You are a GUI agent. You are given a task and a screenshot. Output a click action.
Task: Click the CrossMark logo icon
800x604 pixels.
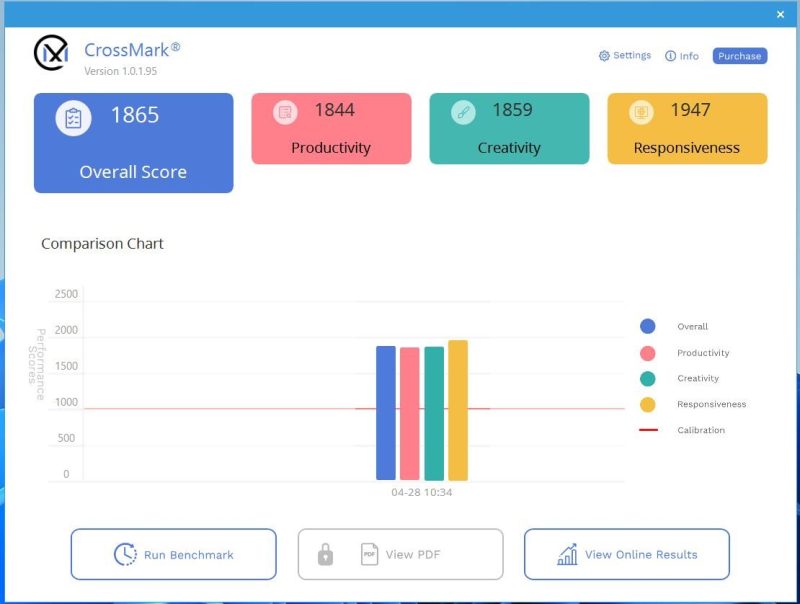pos(51,53)
